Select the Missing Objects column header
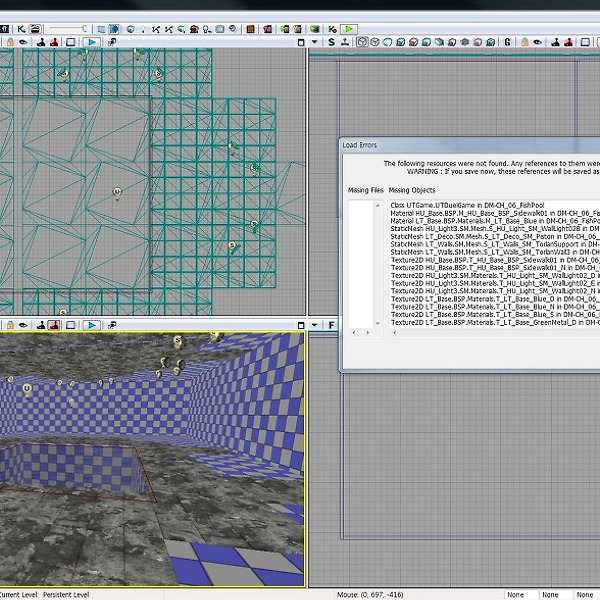 (x=412, y=190)
